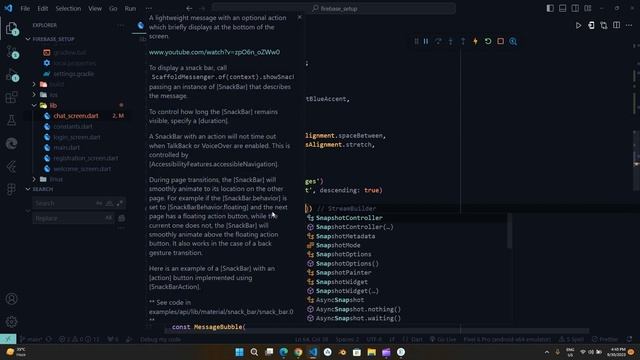Image resolution: width=640 pixels, height=360 pixels.
Task: Restart the debug session
Action: [488, 41]
